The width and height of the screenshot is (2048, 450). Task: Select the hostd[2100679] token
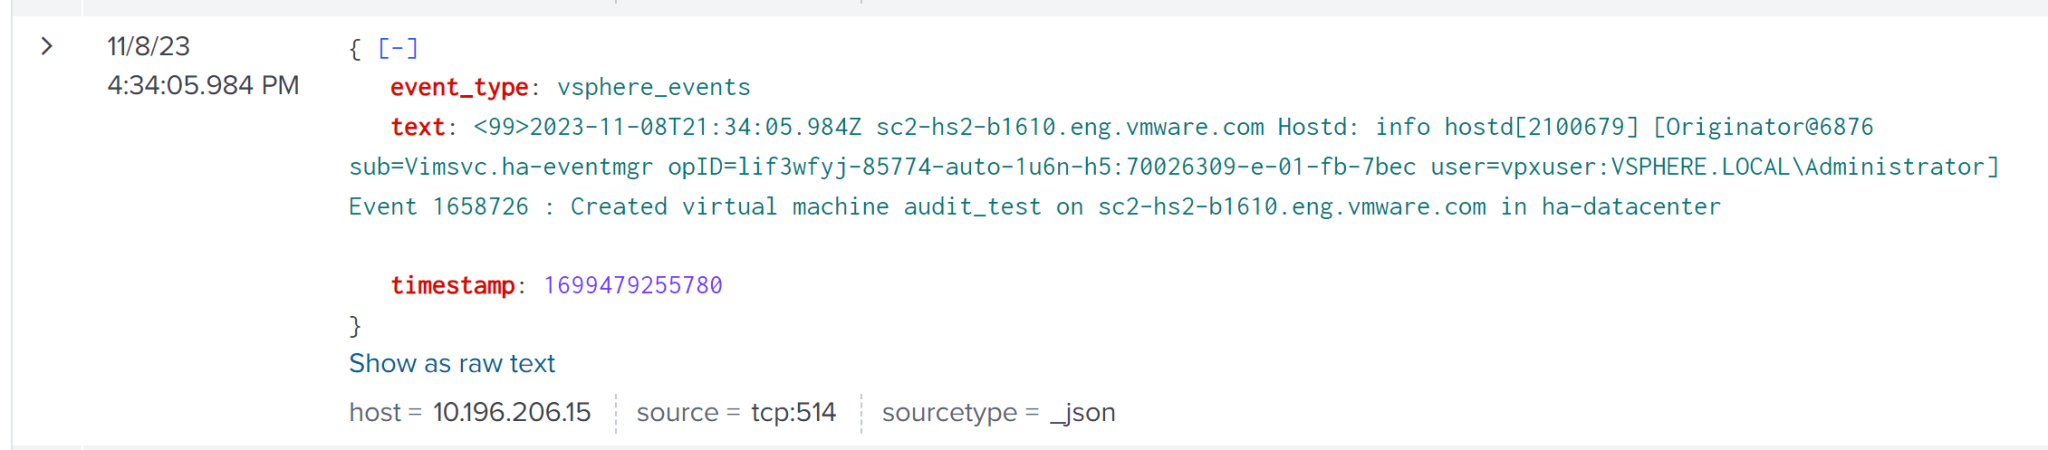1541,127
